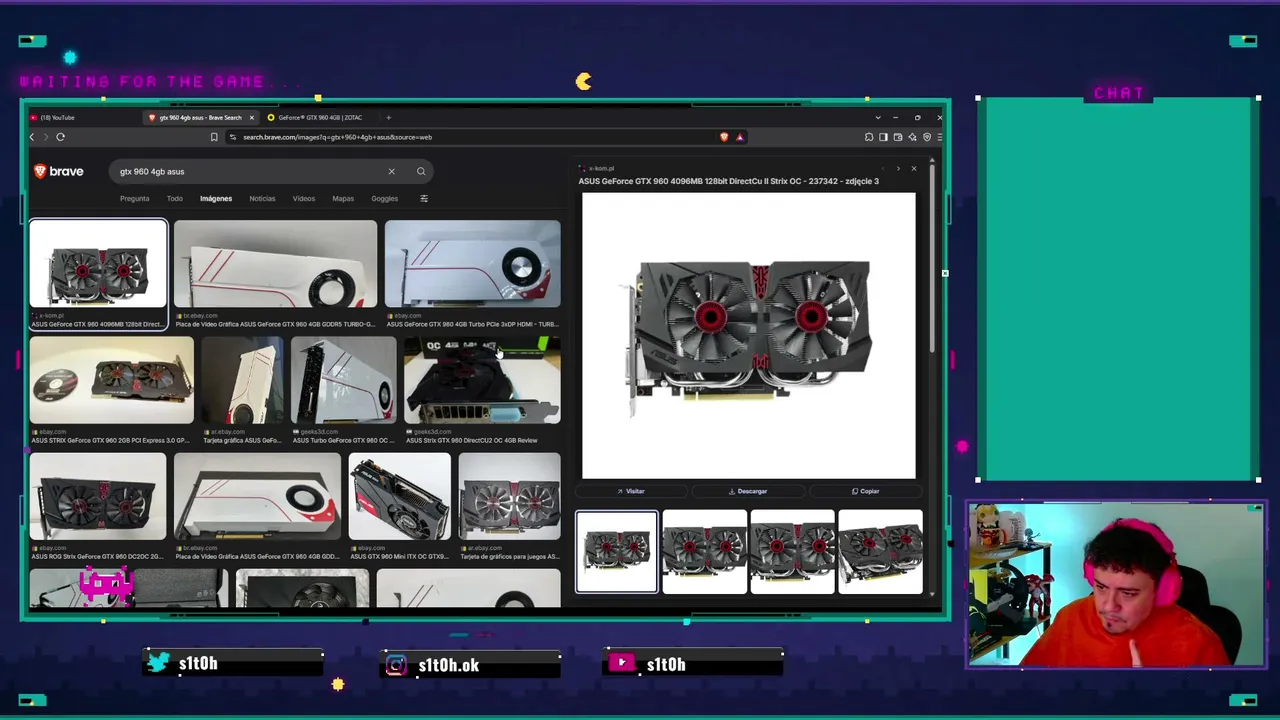Open the tr.ebay.com Placa de Video Gráfica result
Viewport: 1280px width, 720px height.
pos(275,274)
